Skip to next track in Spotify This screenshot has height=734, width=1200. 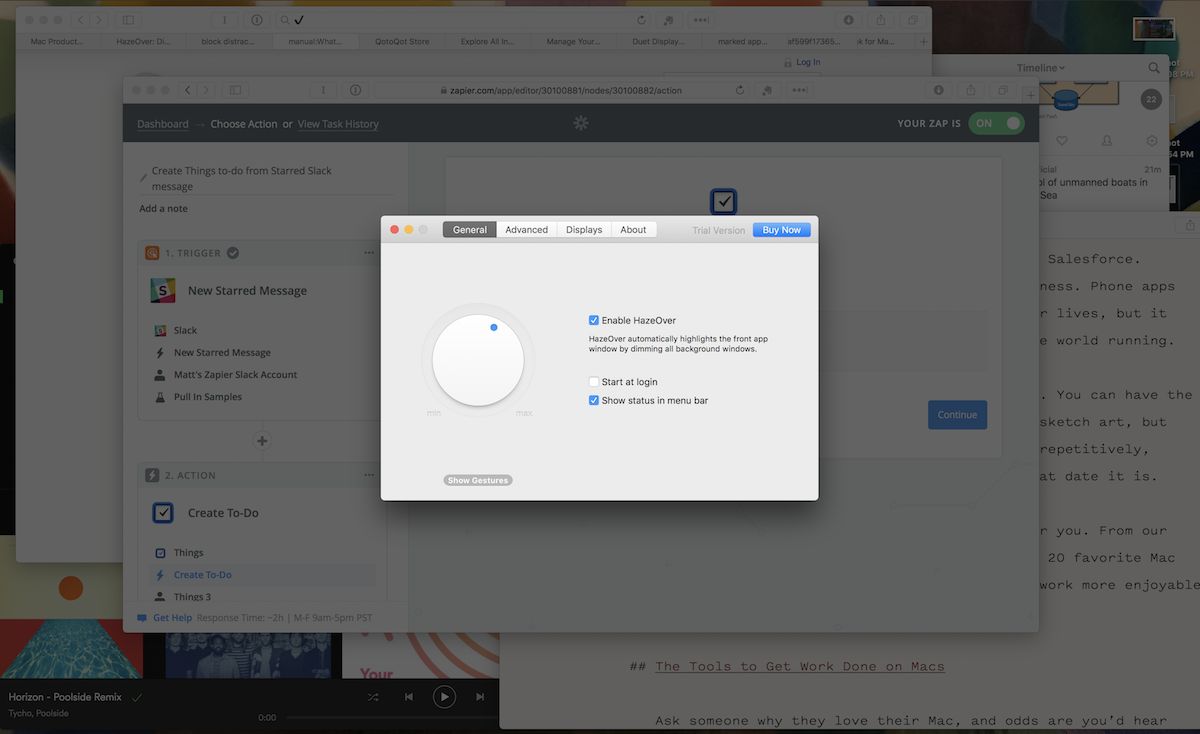pyautogui.click(x=480, y=697)
